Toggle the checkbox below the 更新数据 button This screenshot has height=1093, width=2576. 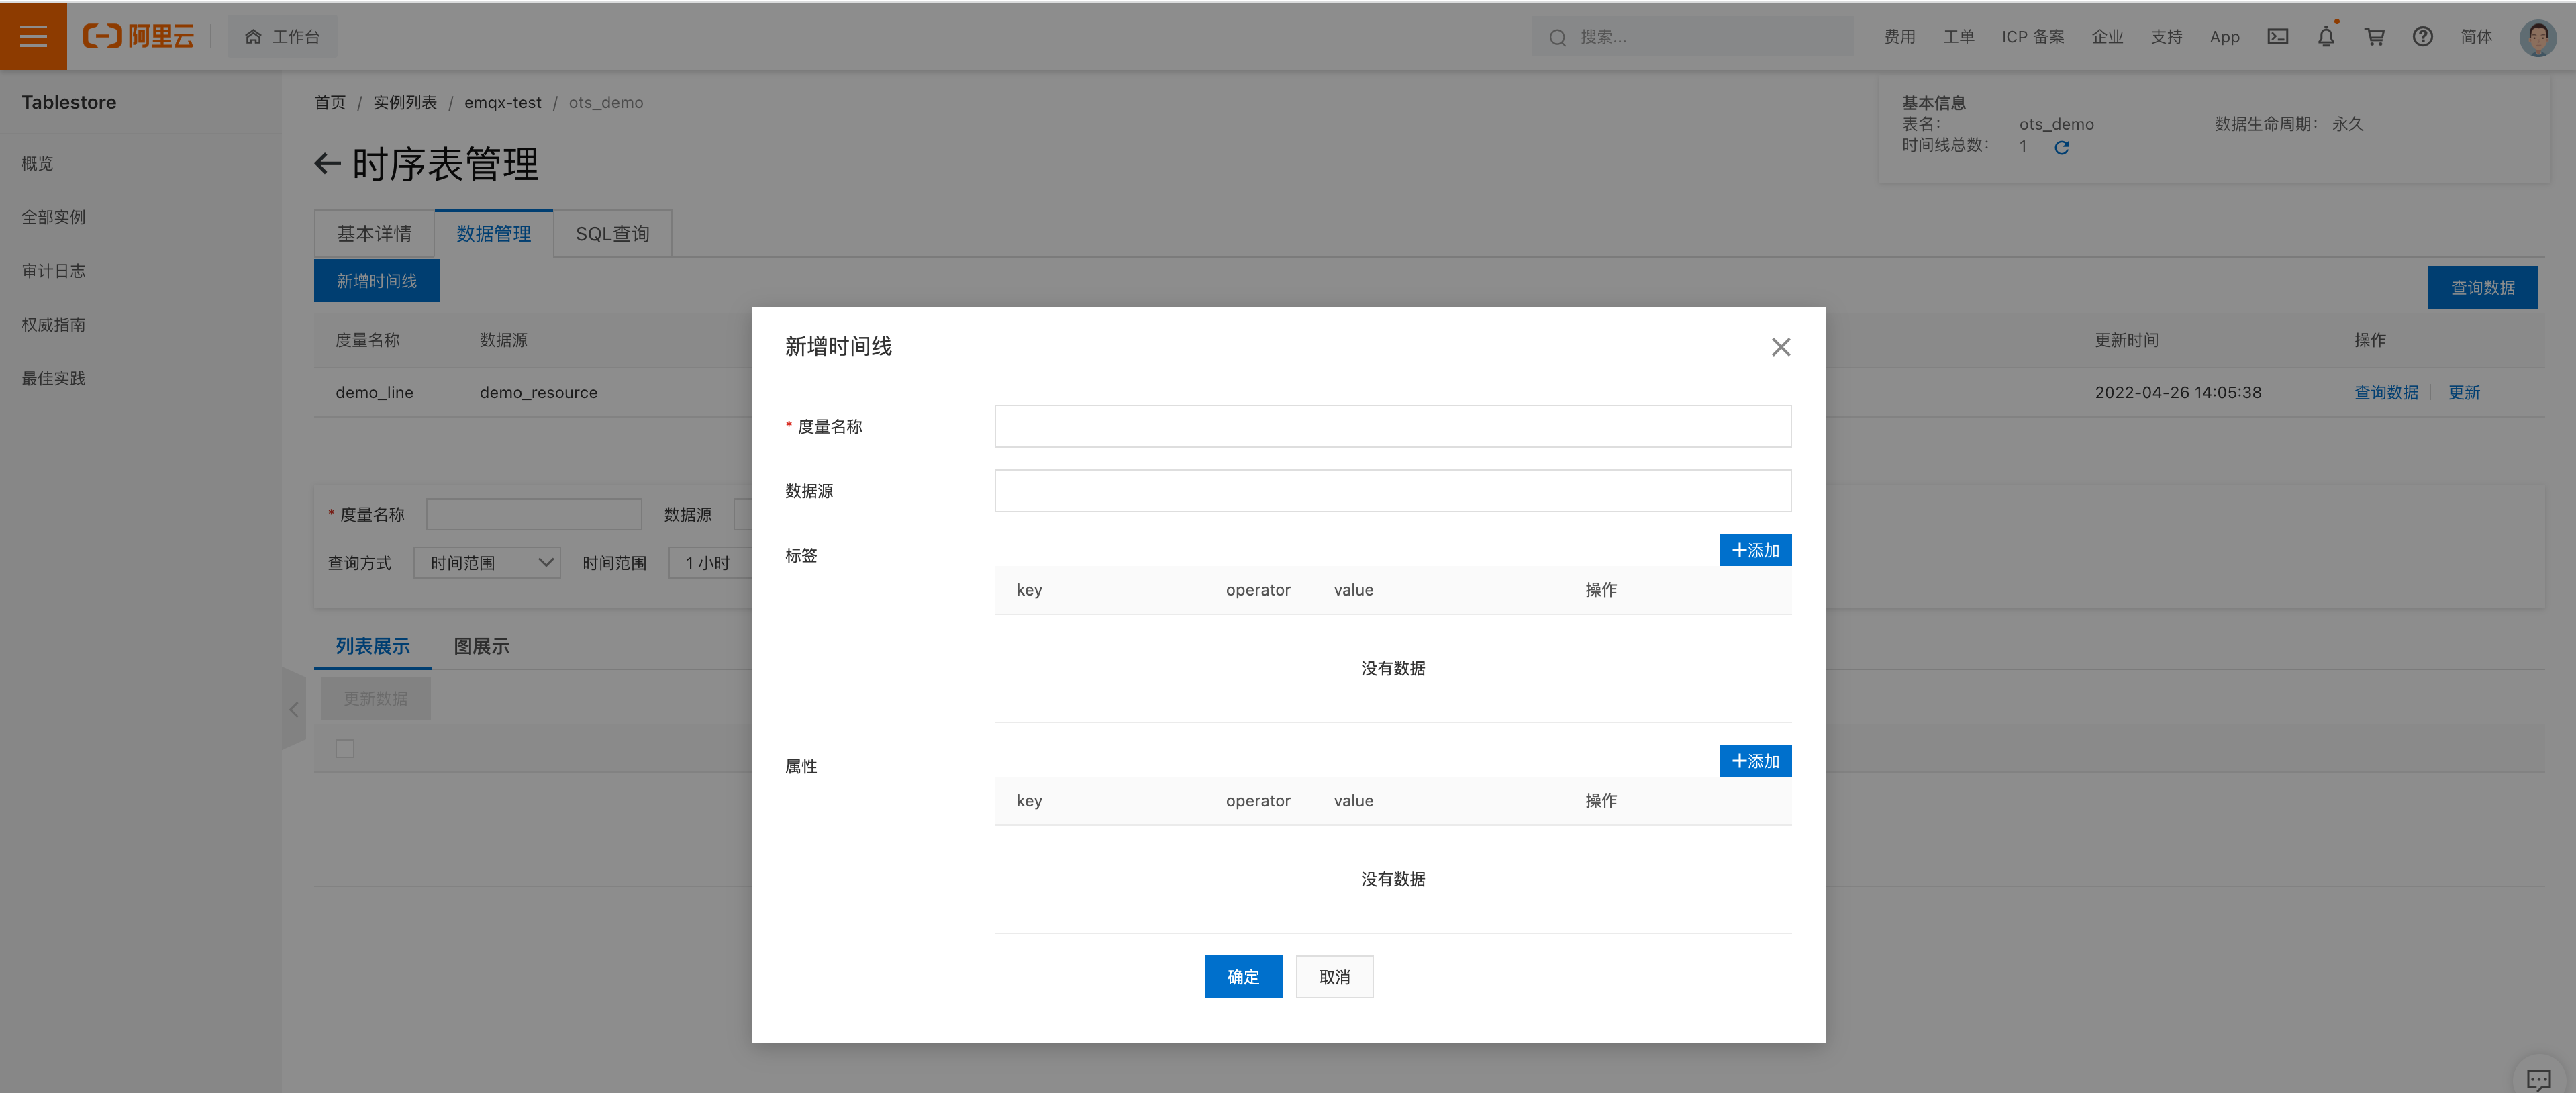[x=344, y=747]
